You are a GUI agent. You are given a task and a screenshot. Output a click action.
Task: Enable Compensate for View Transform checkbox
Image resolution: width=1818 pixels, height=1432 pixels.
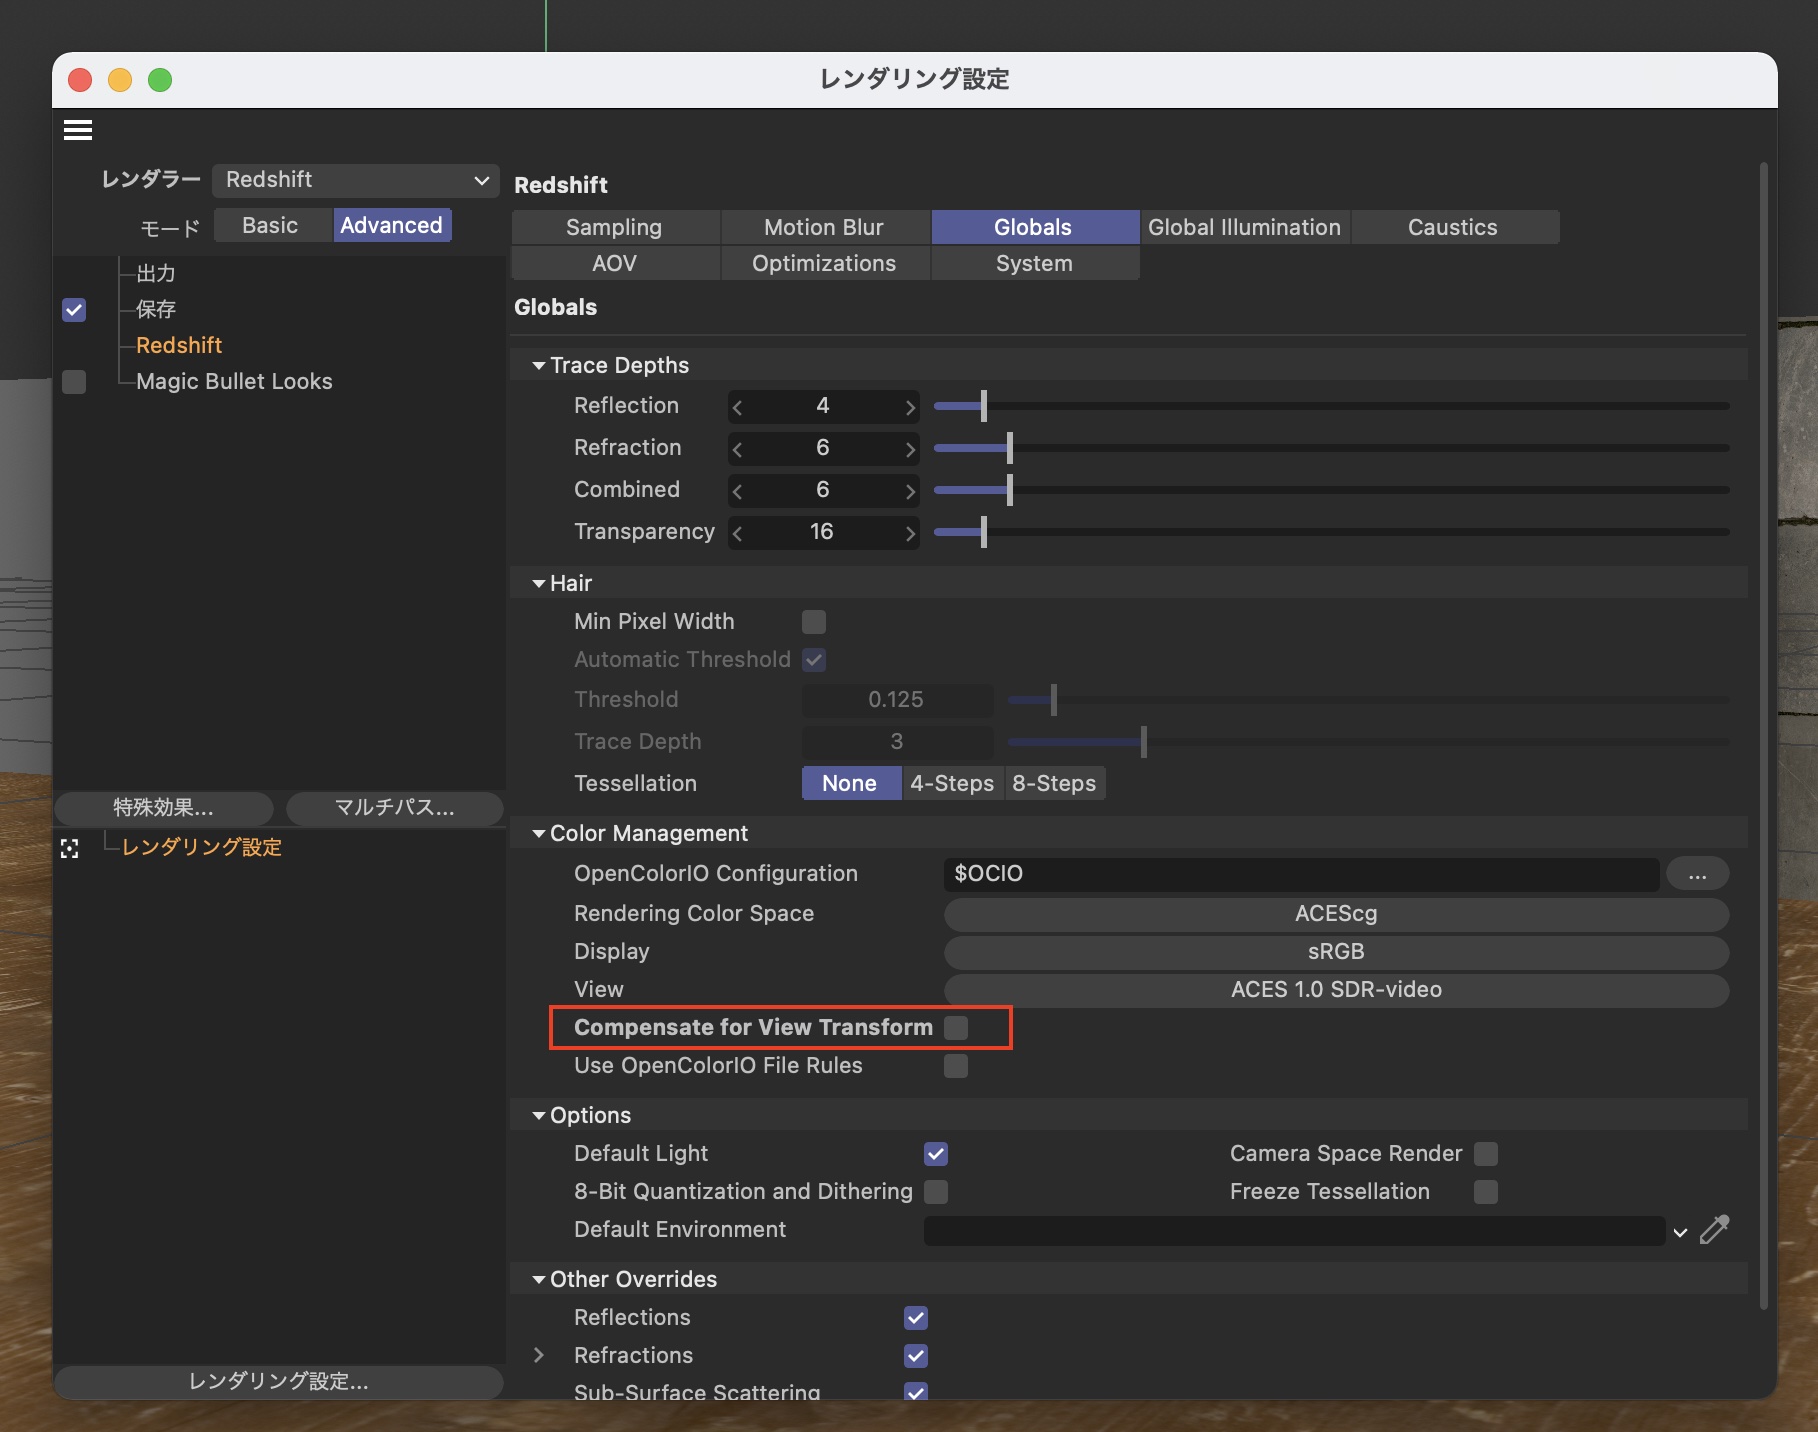coord(956,1028)
